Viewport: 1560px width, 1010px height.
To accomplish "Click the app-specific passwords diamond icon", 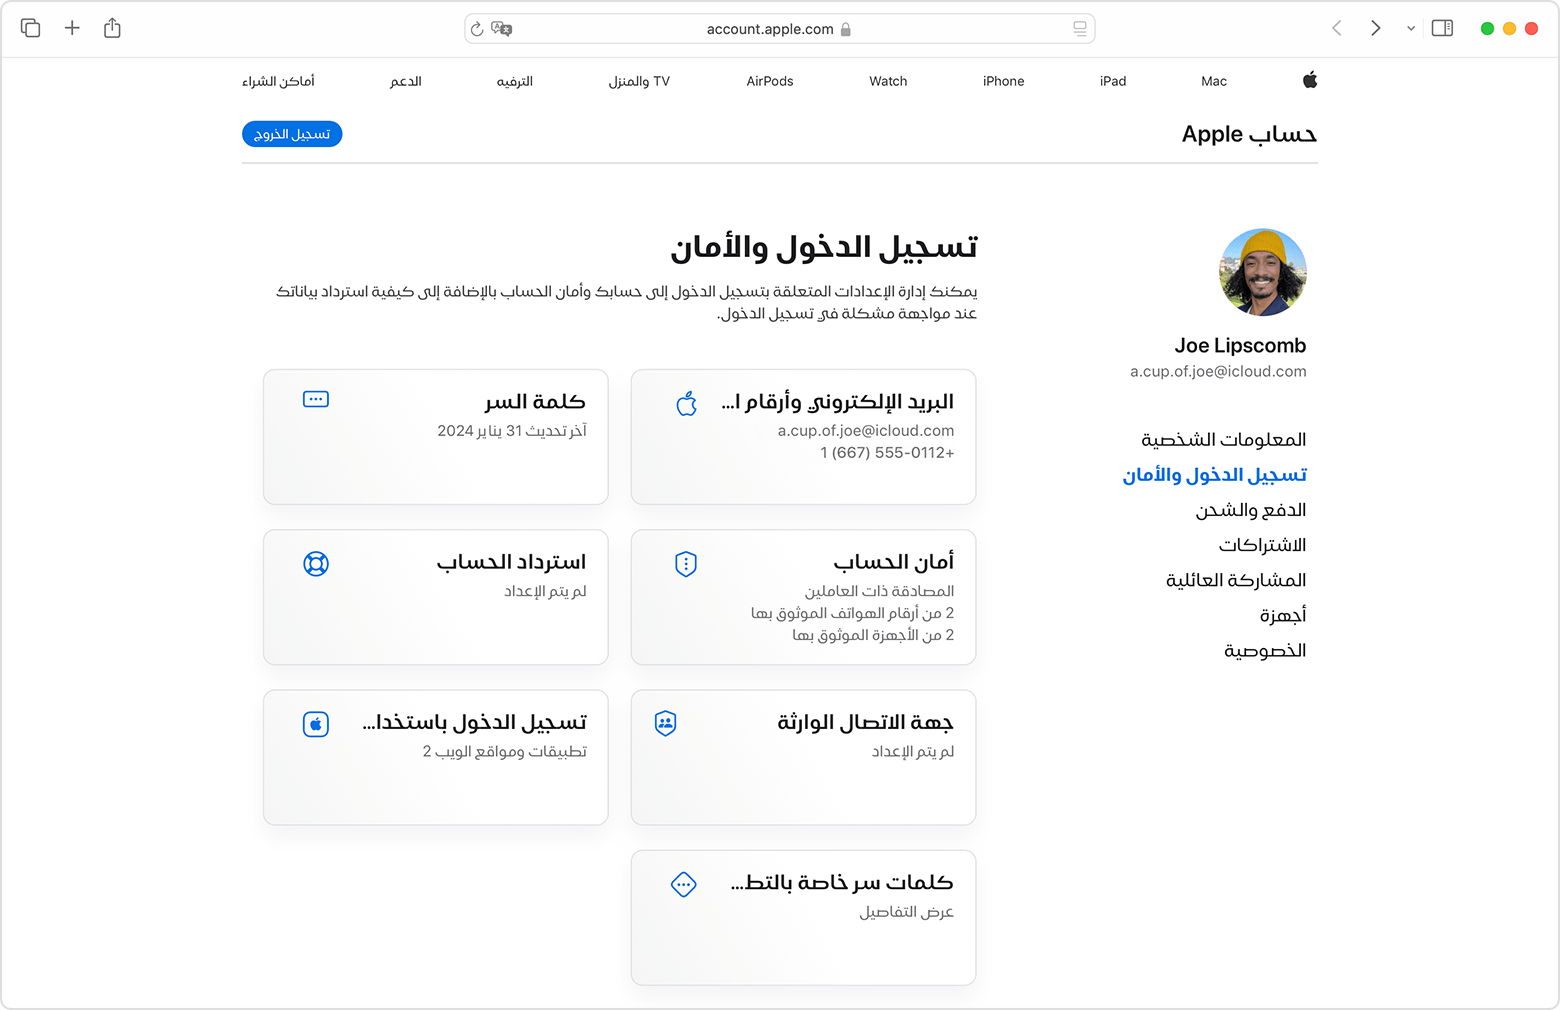I will pos(684,884).
